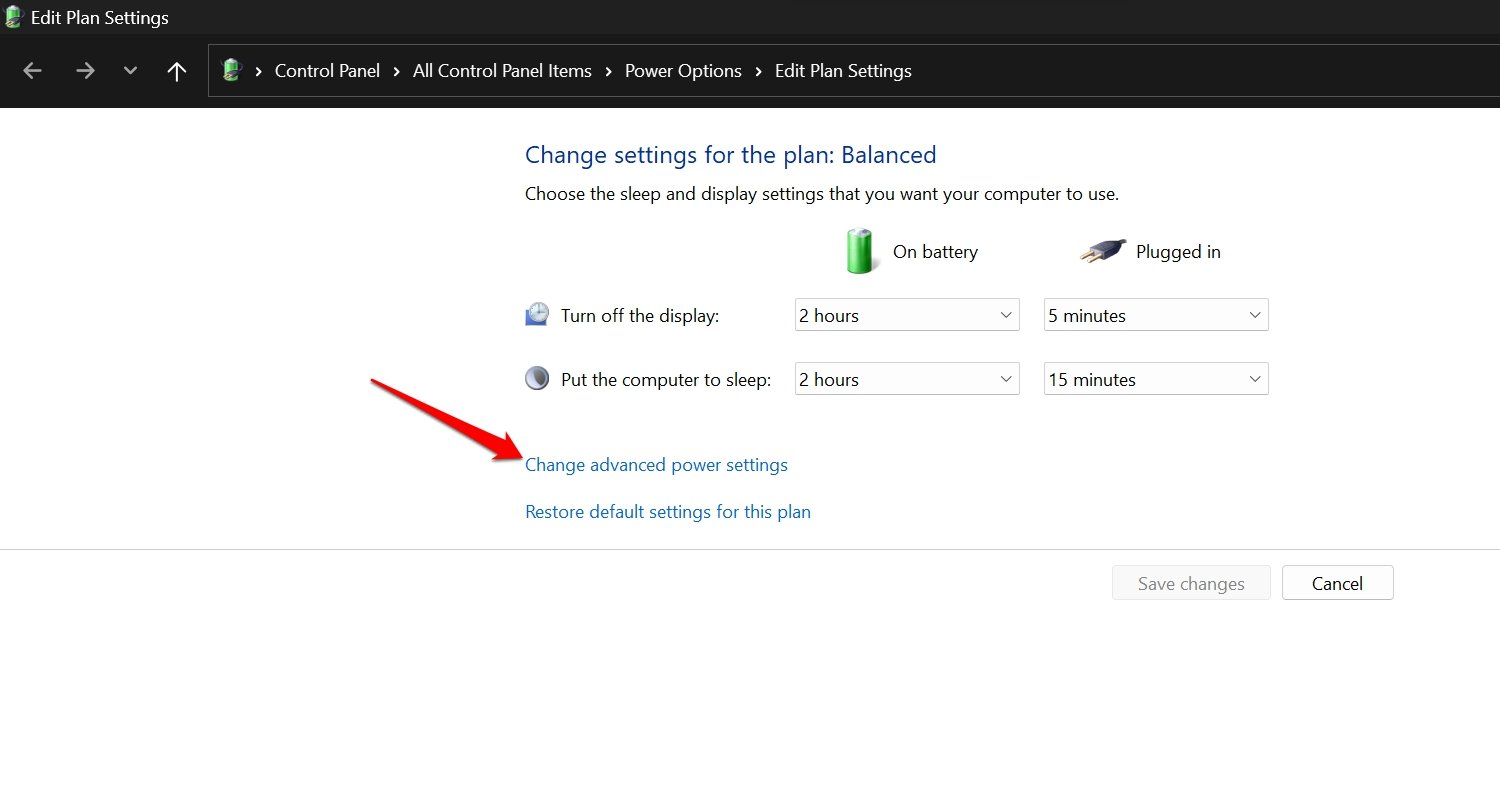
Task: Open sleep Plugged in dropdown
Action: pyautogui.click(x=1156, y=379)
